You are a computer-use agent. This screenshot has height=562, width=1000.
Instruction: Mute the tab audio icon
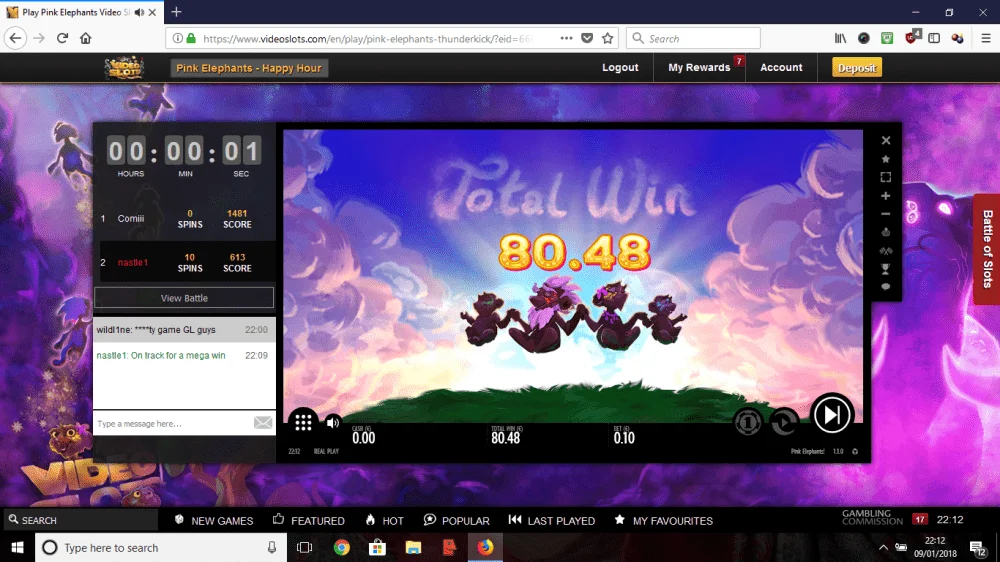(139, 12)
